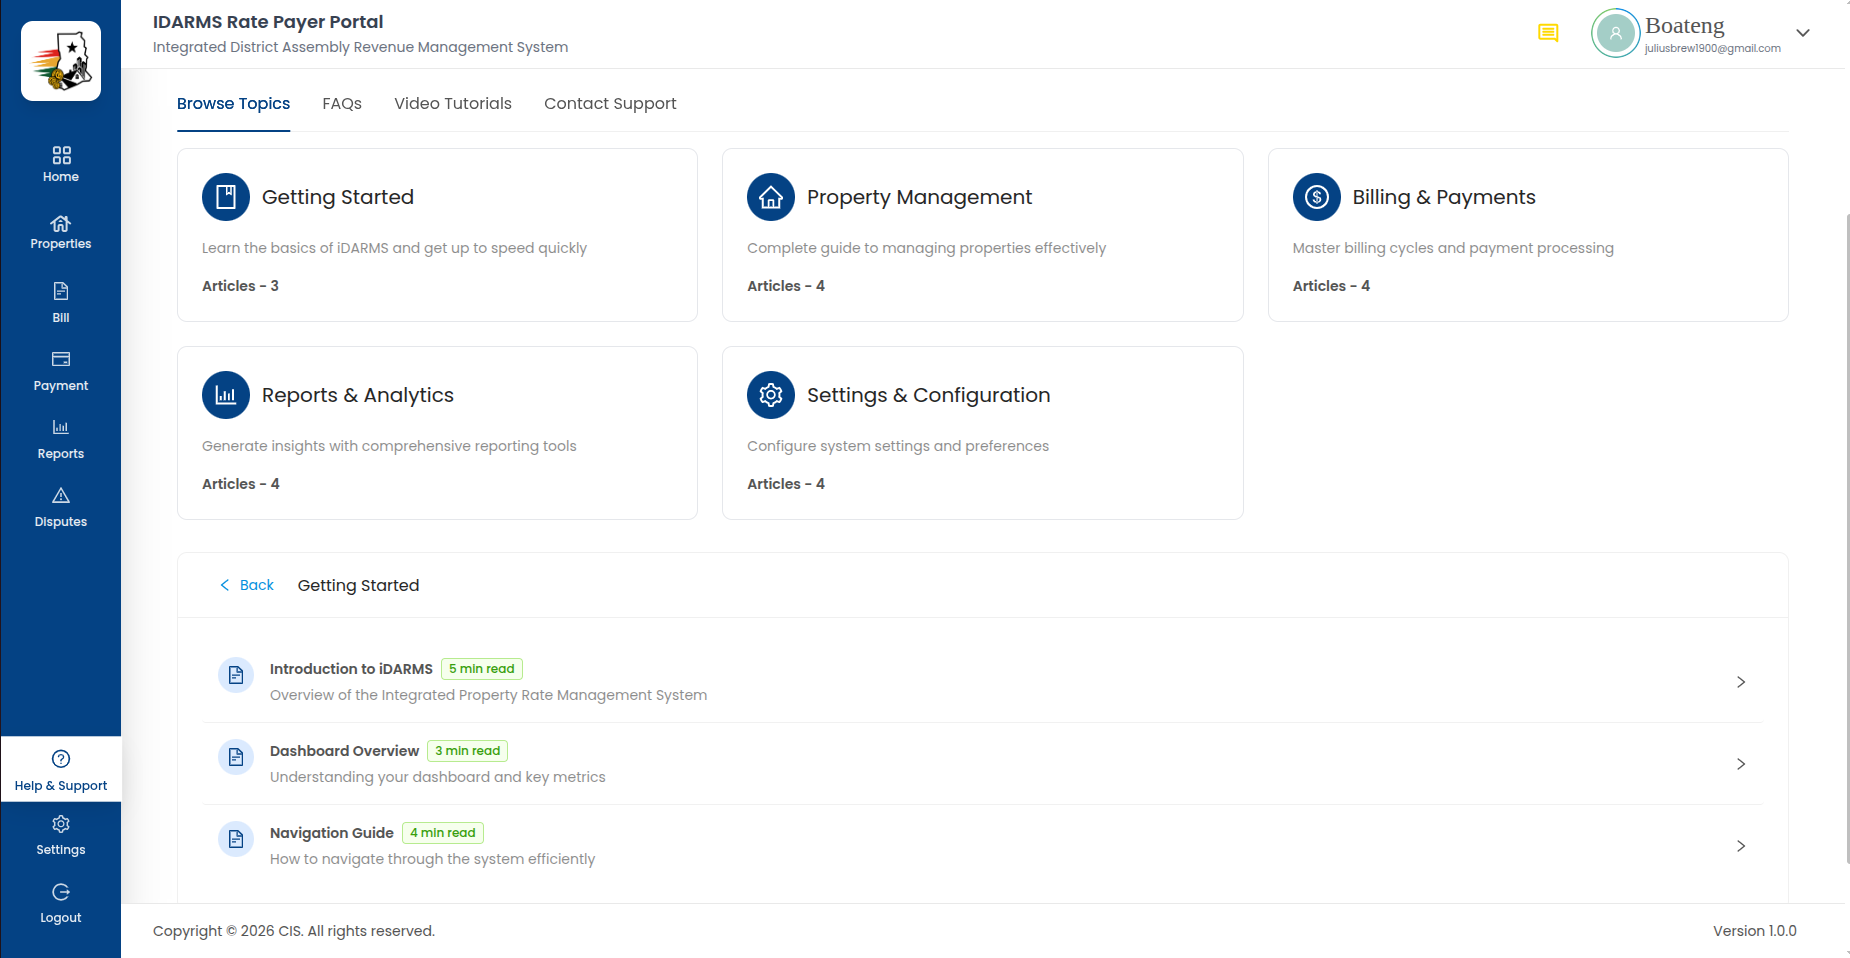The height and width of the screenshot is (958, 1850).
Task: Open the Dashboard Overview article title
Action: [344, 751]
